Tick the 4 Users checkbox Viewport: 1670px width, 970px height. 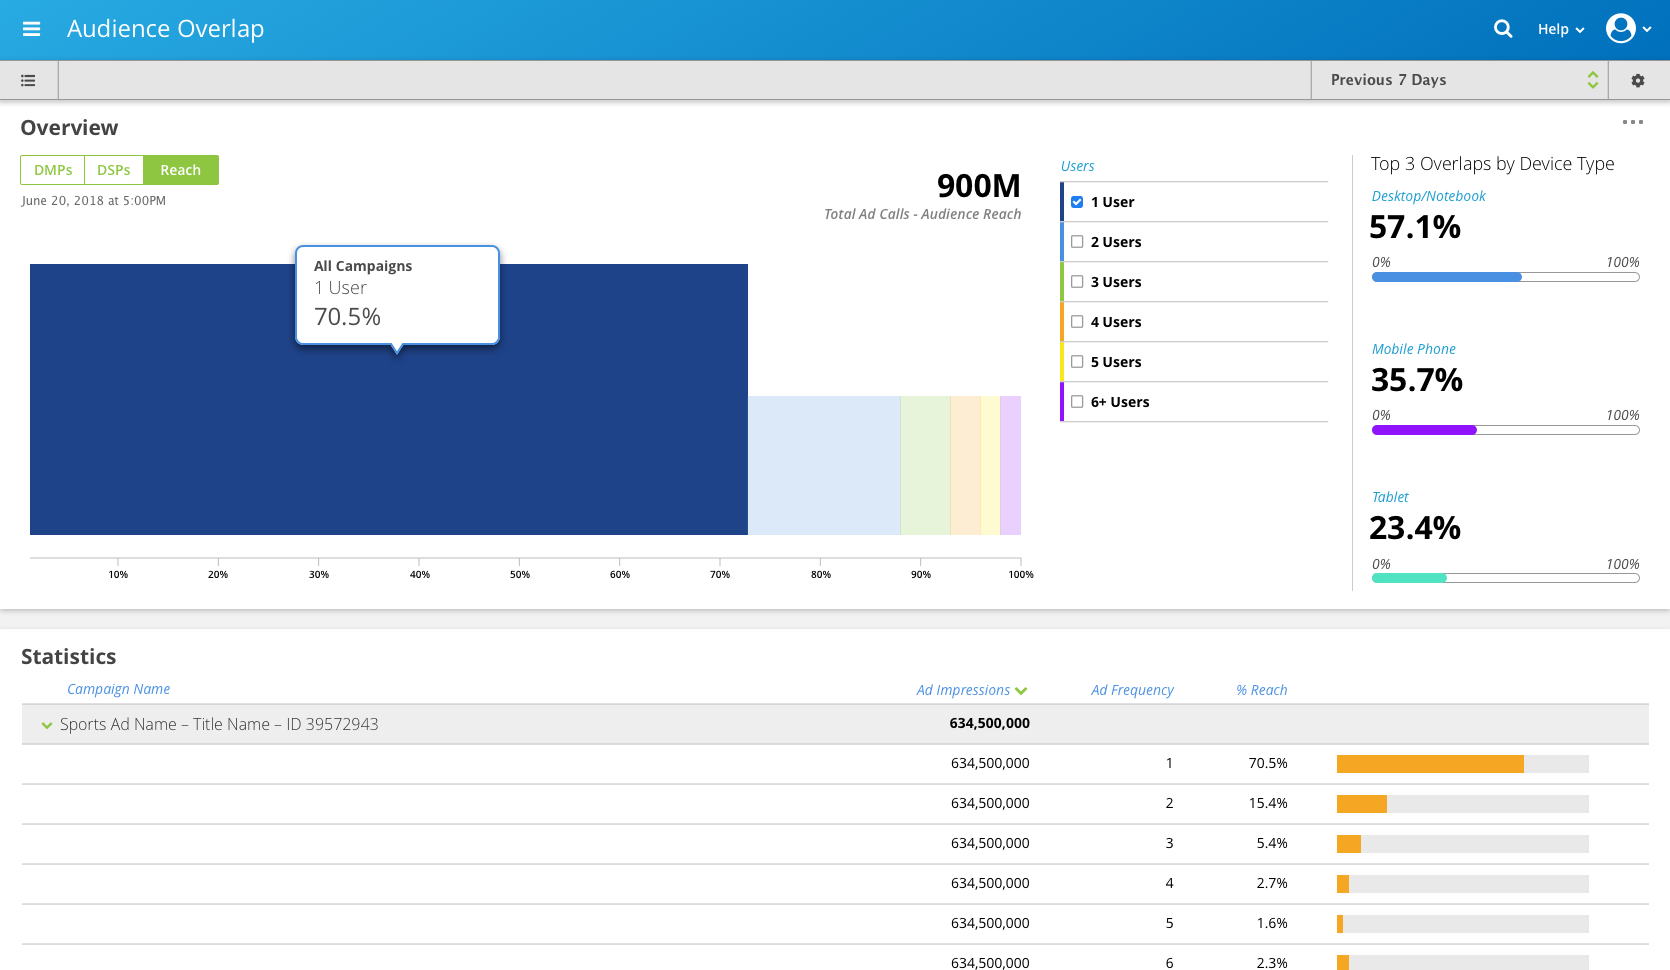1077,322
